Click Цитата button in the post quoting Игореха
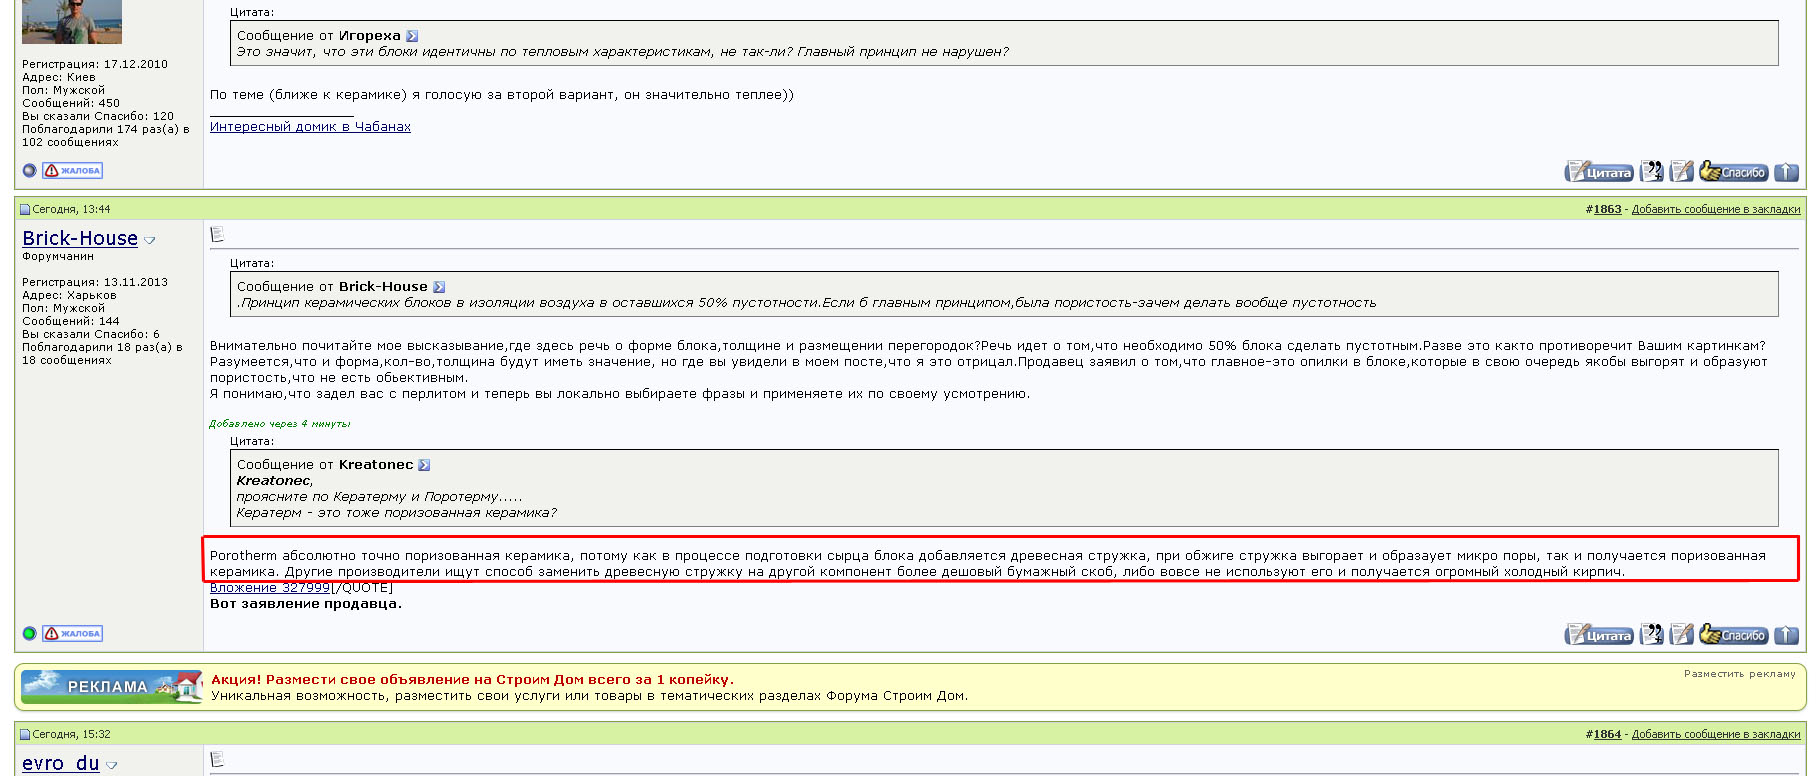The image size is (1818, 776). coord(1599,172)
